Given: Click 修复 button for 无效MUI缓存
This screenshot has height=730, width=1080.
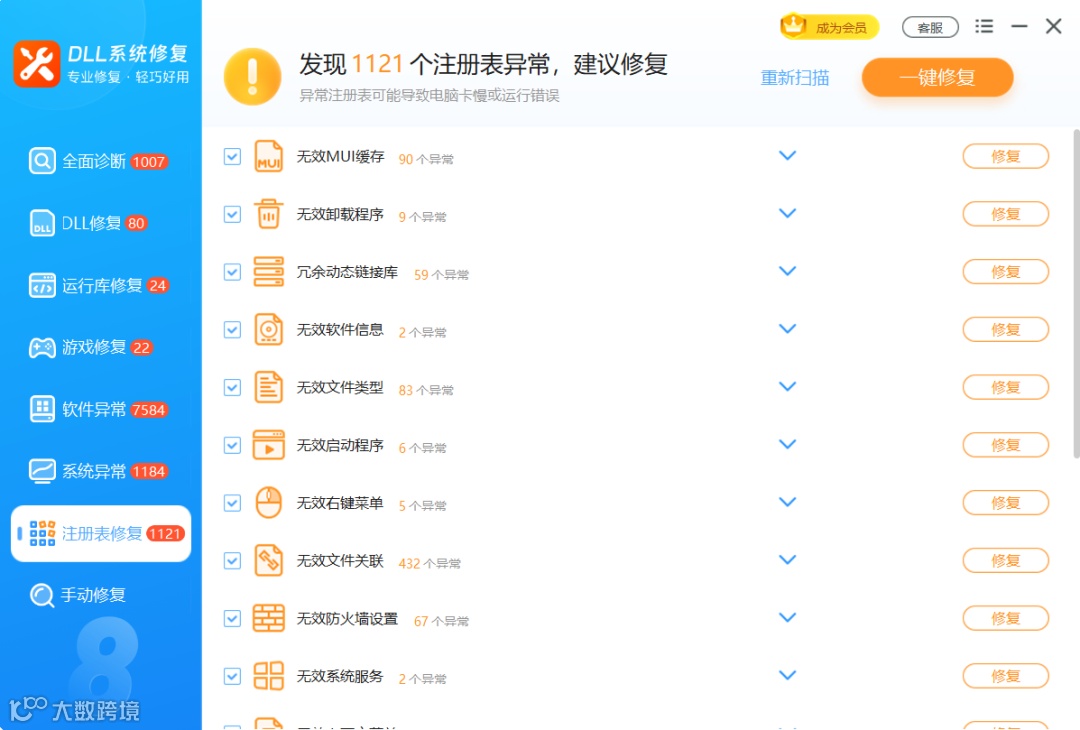Looking at the screenshot, I should click(1006, 156).
